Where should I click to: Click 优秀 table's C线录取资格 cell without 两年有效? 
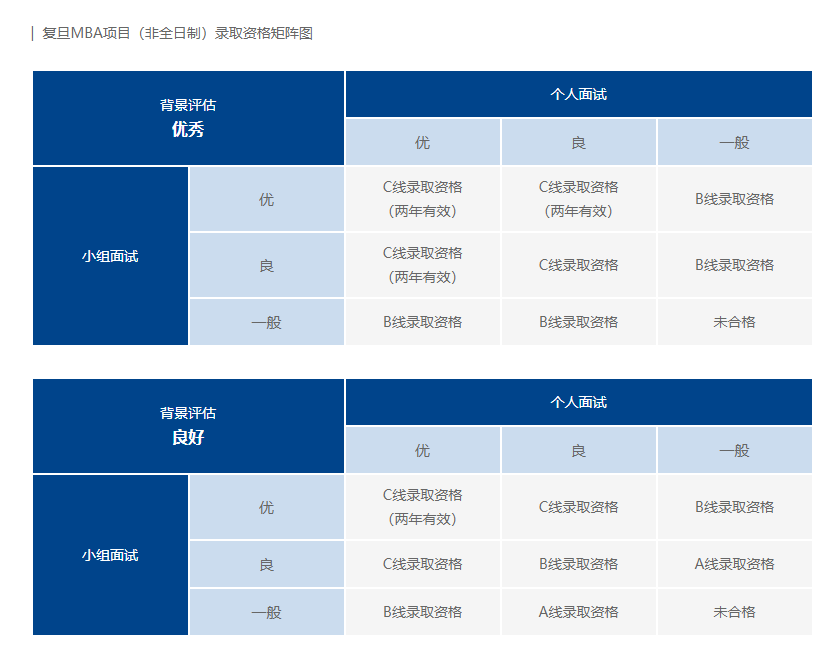[578, 265]
